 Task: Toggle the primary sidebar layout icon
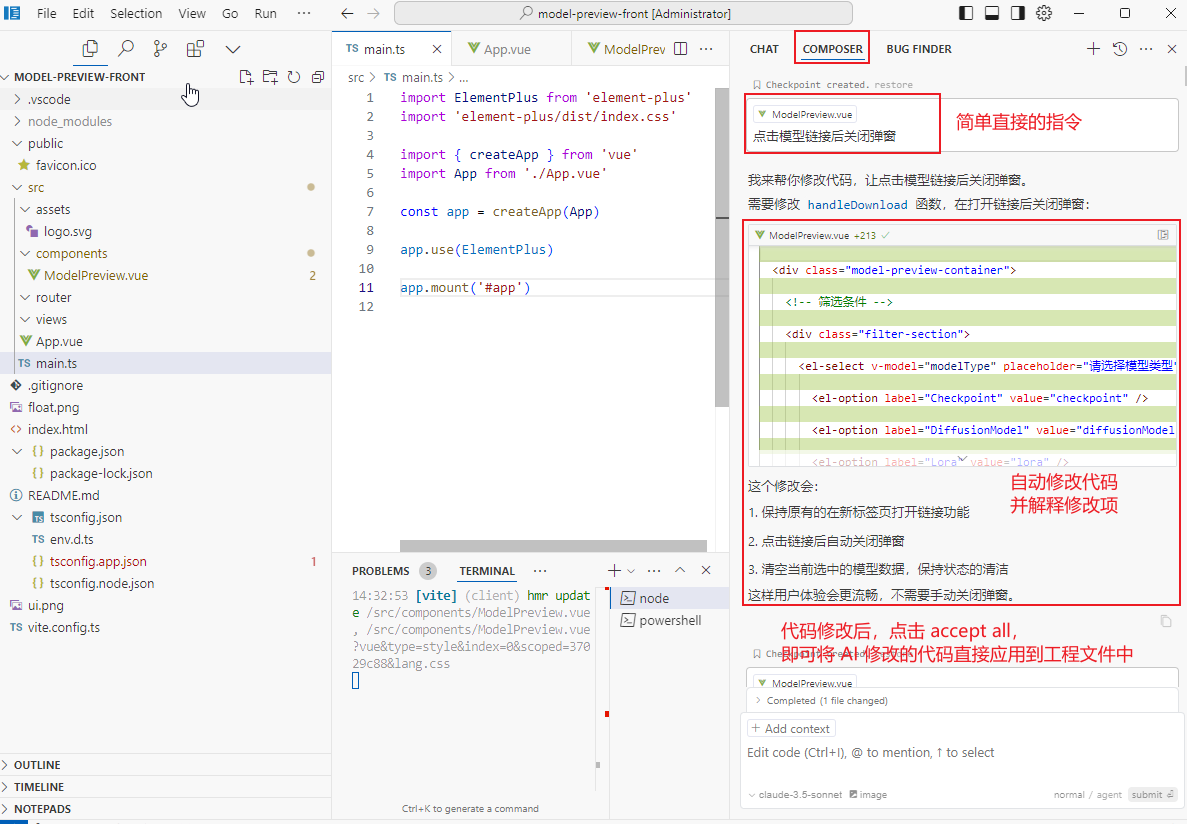coord(966,13)
